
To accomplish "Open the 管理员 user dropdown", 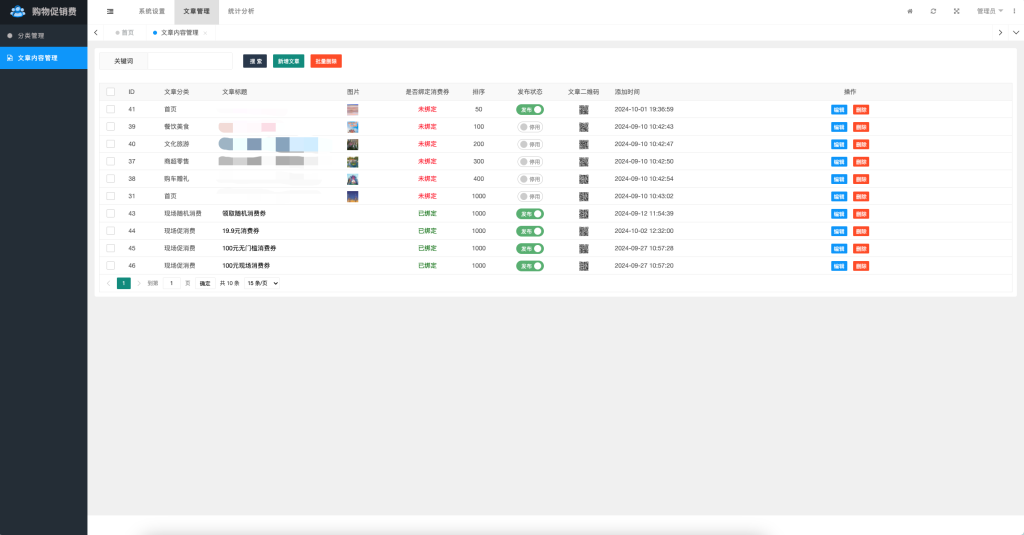I will pyautogui.click(x=989, y=11).
